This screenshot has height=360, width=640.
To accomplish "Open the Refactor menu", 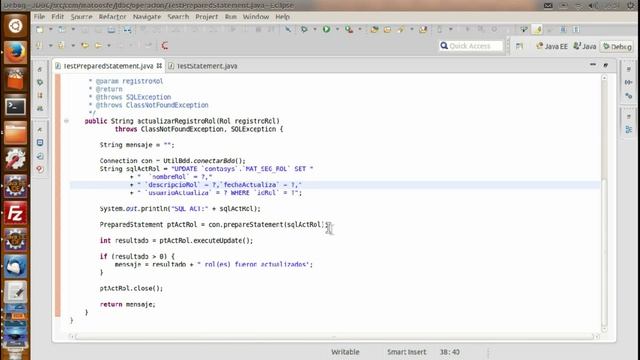I will click(112, 17).
